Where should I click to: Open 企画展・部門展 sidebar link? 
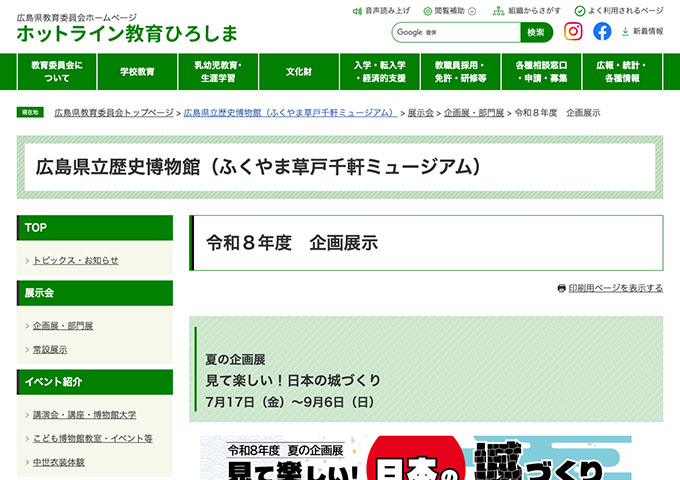pyautogui.click(x=63, y=326)
